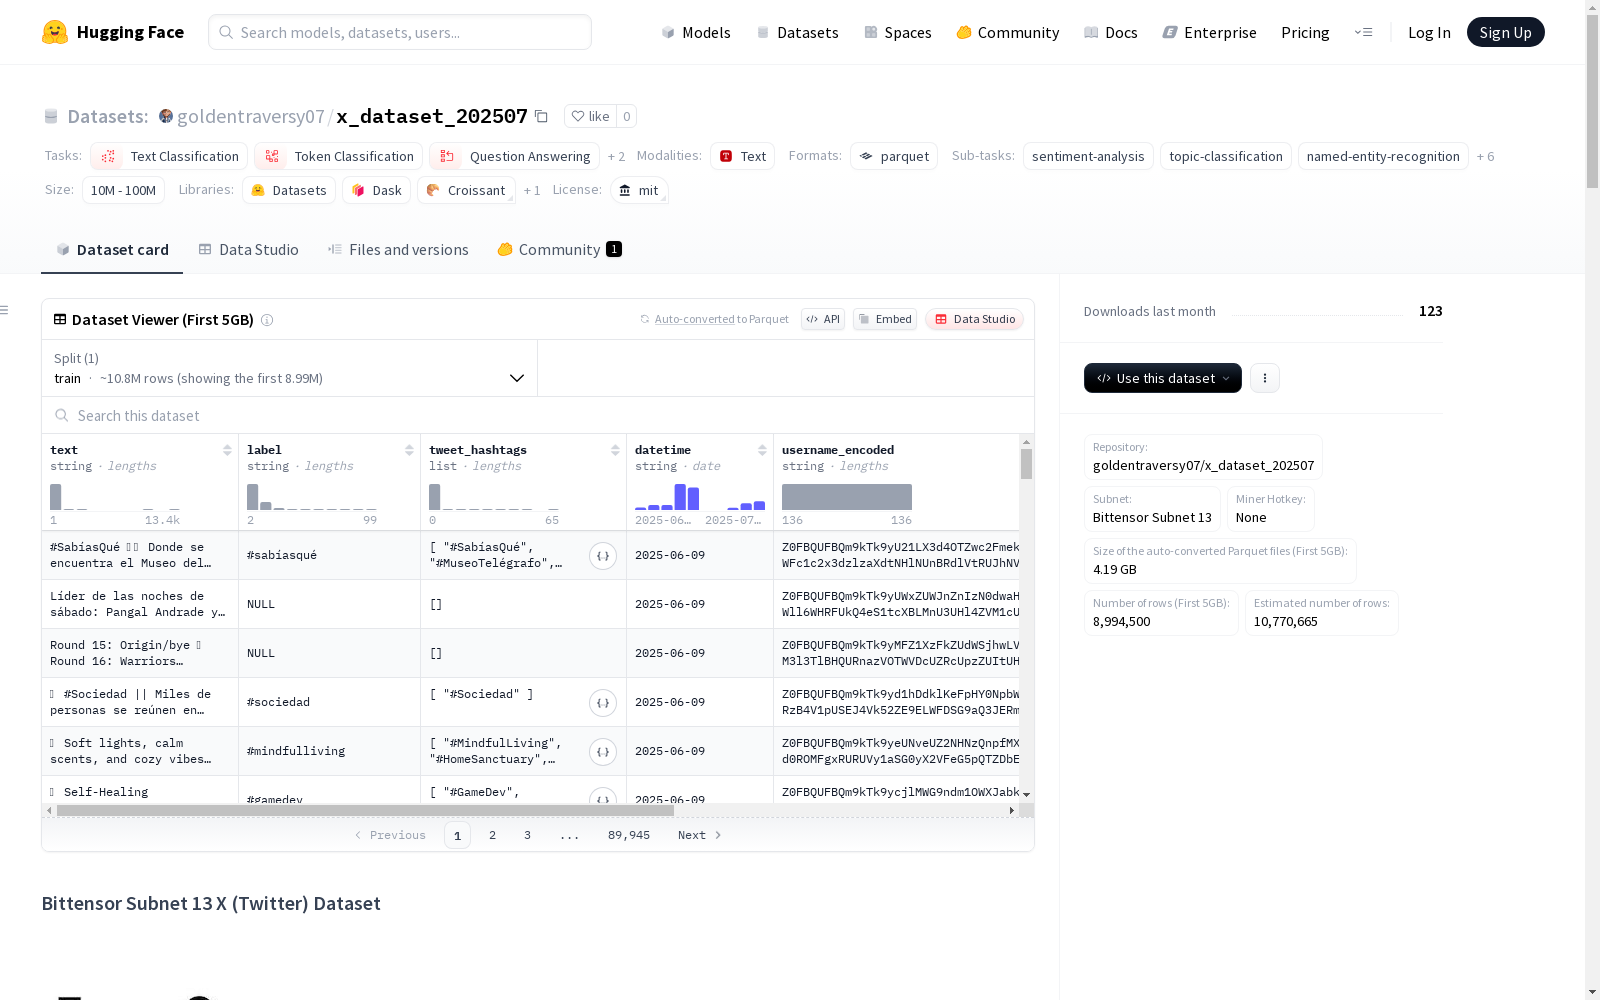Click the named-entity-recognition sub-task tag
This screenshot has width=1600, height=1000.
pos(1383,156)
